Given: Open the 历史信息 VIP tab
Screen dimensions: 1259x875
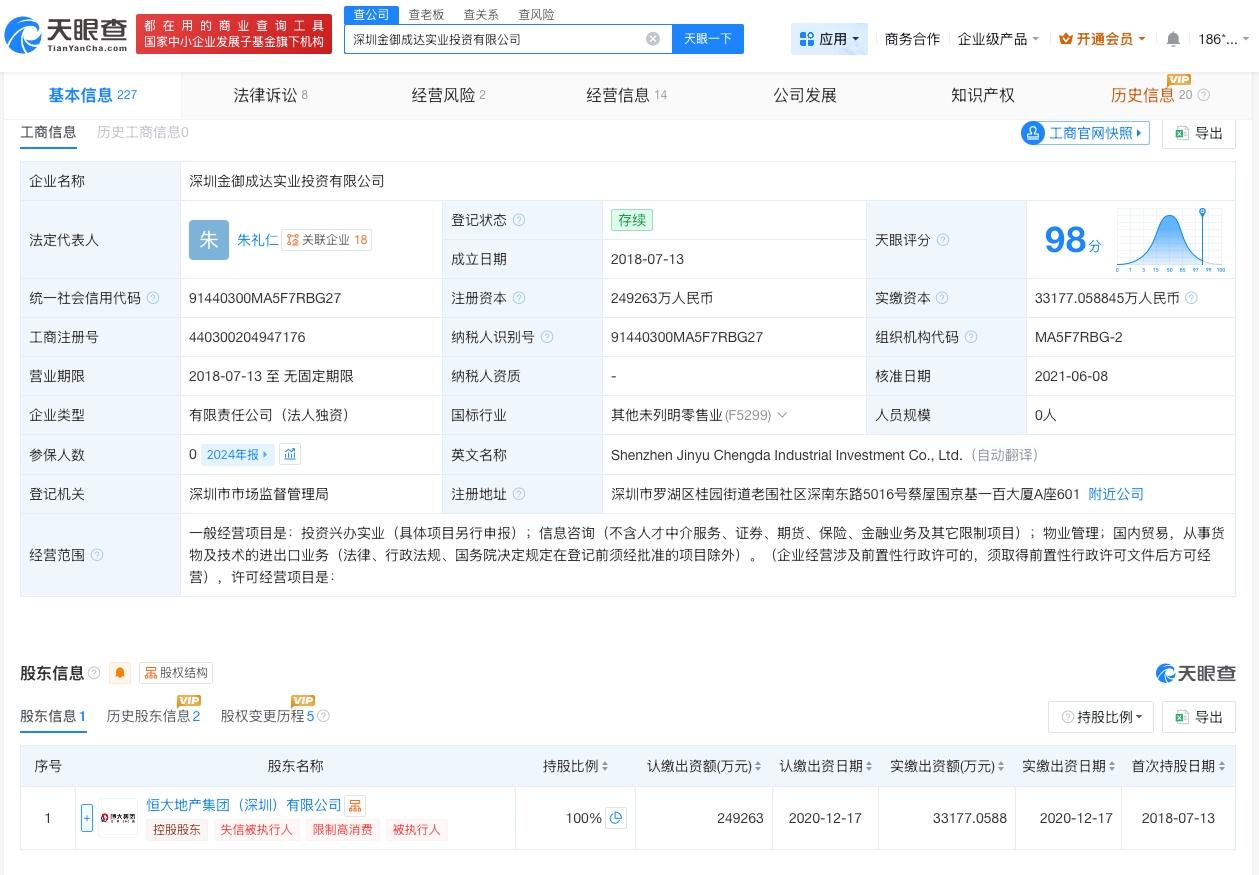Looking at the screenshot, I should tap(1152, 95).
